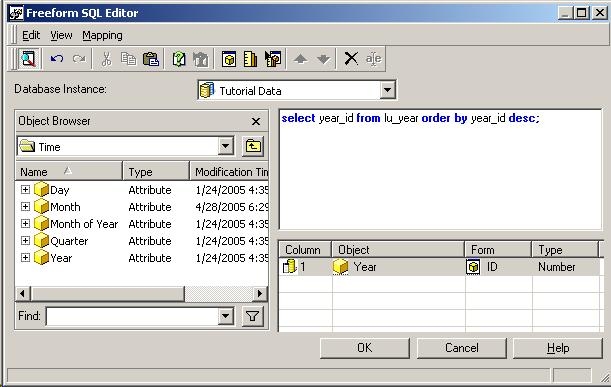Select the Year attribute in Object Browser
Viewport: 611px width, 387px height.
tap(142, 258)
